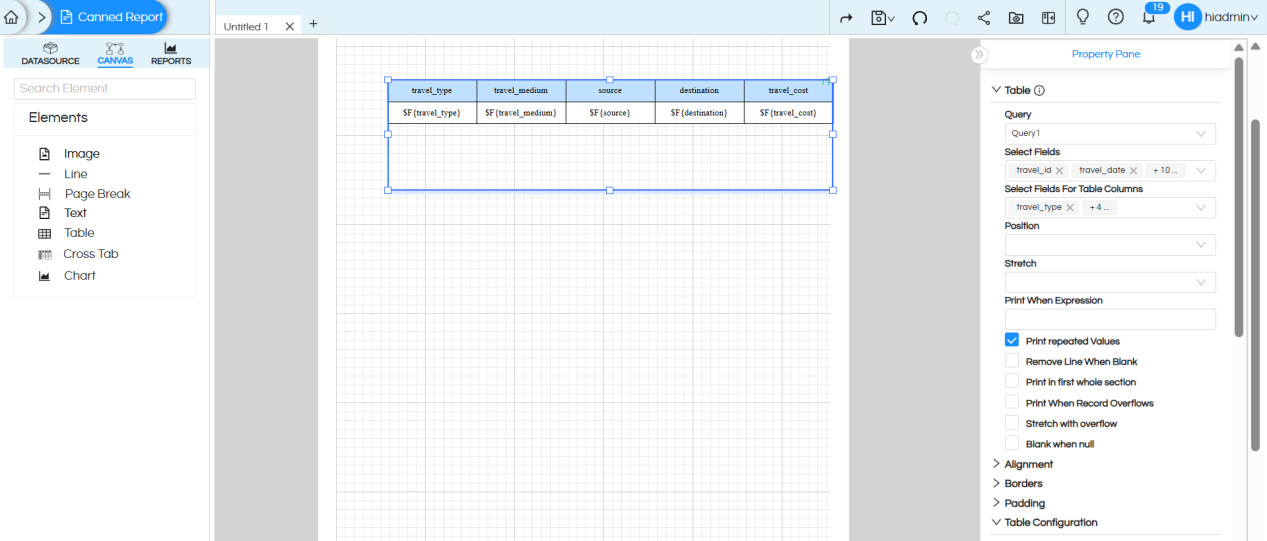Go to the home icon
Viewport: 1267px width, 541px height.
click(11, 17)
